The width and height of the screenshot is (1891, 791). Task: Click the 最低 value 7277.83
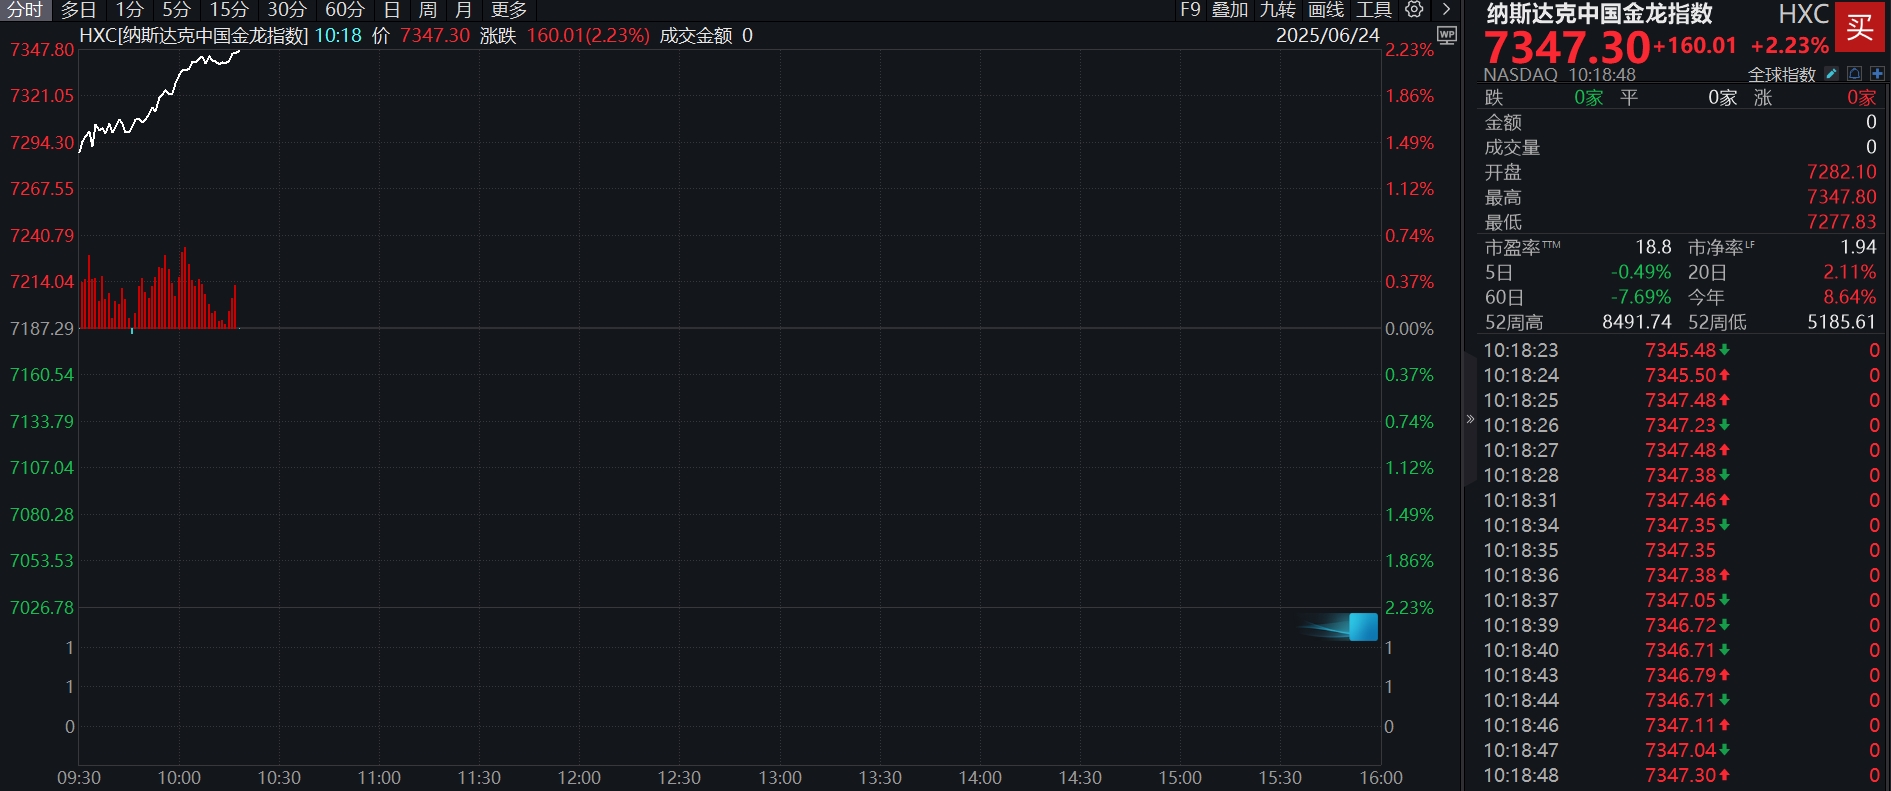(1842, 222)
